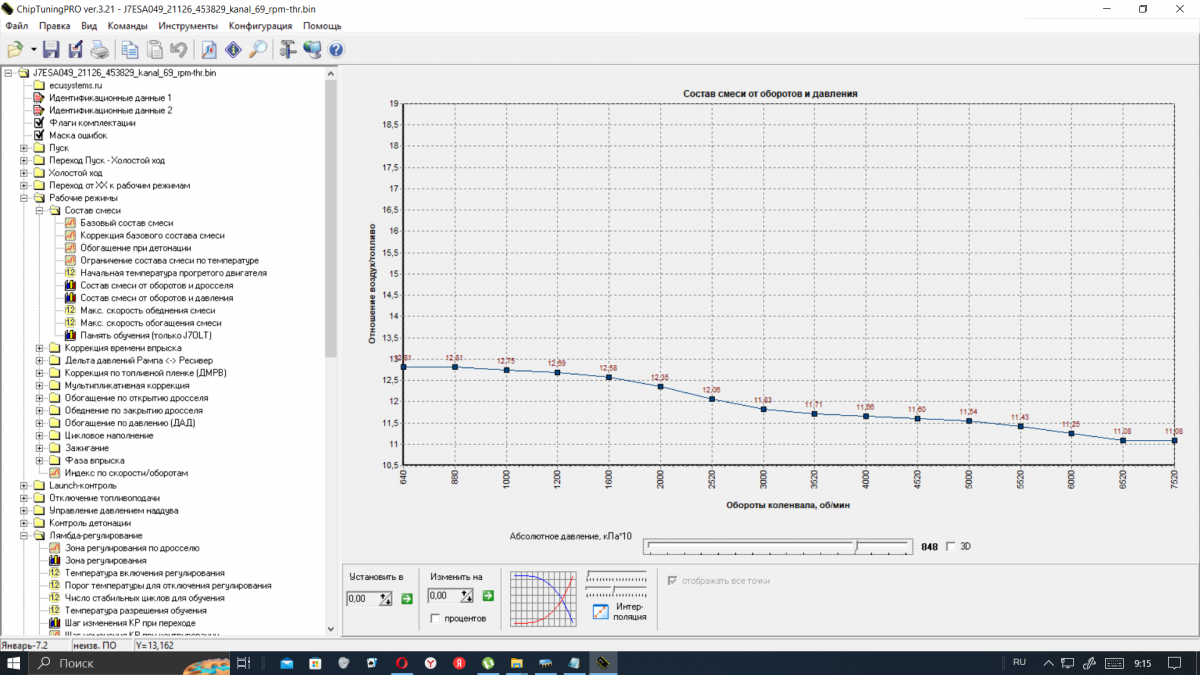1200x675 pixels.
Task: Apply 'Установить в' value with green arrow
Action: pos(407,598)
